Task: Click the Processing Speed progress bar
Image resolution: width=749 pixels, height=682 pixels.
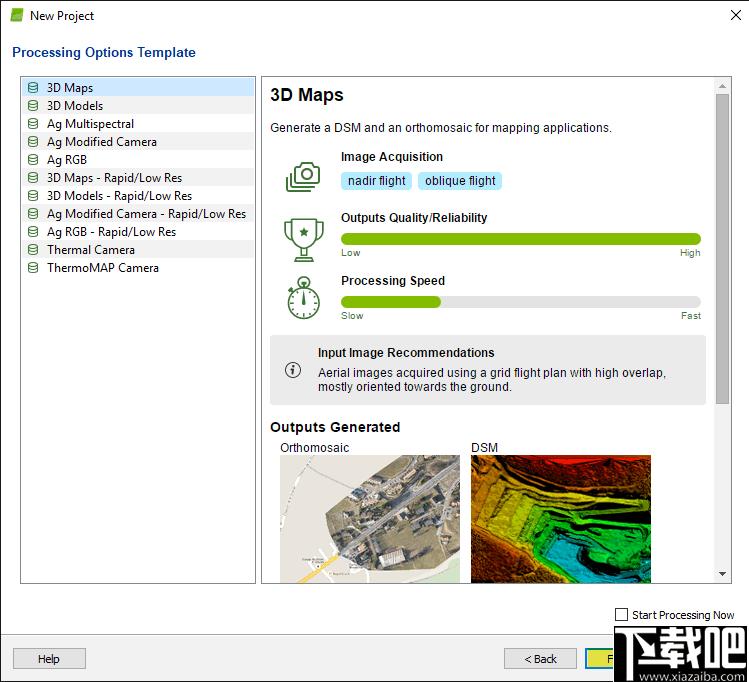Action: click(x=521, y=302)
